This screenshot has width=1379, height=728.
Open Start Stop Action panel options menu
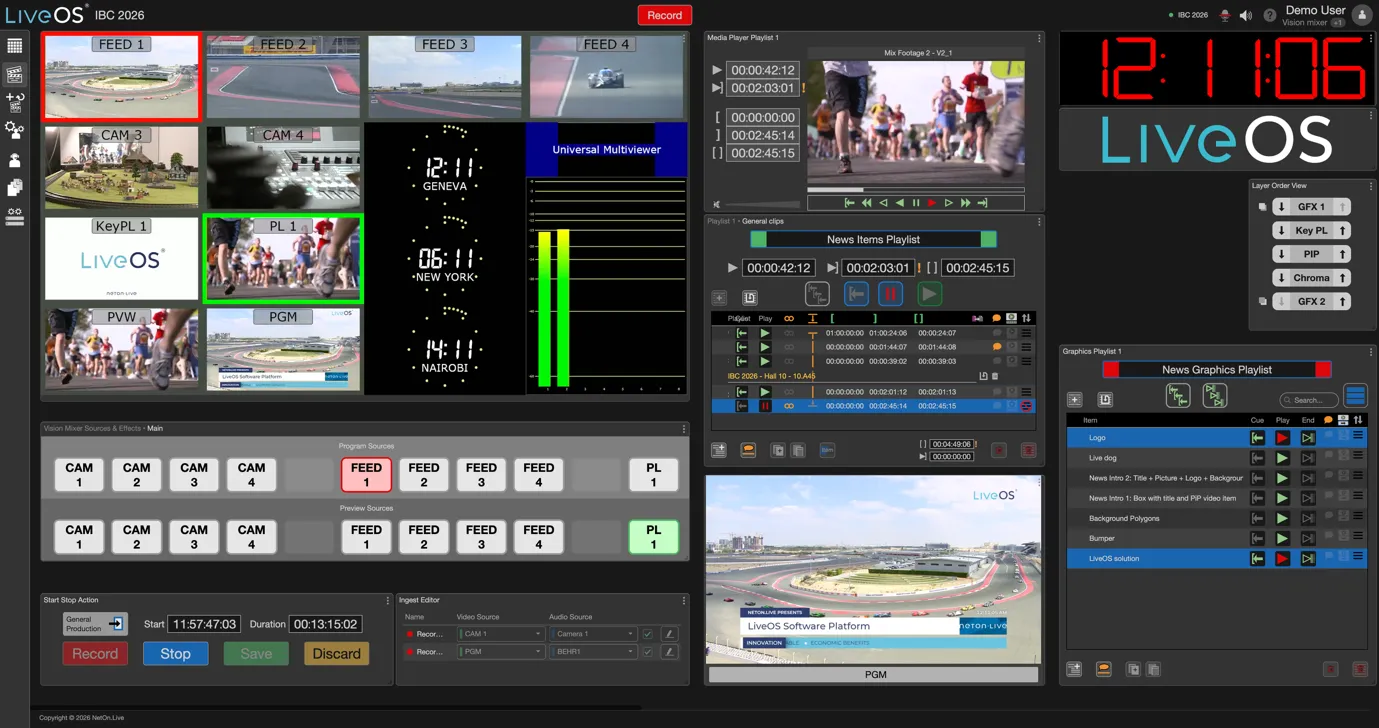[387, 601]
